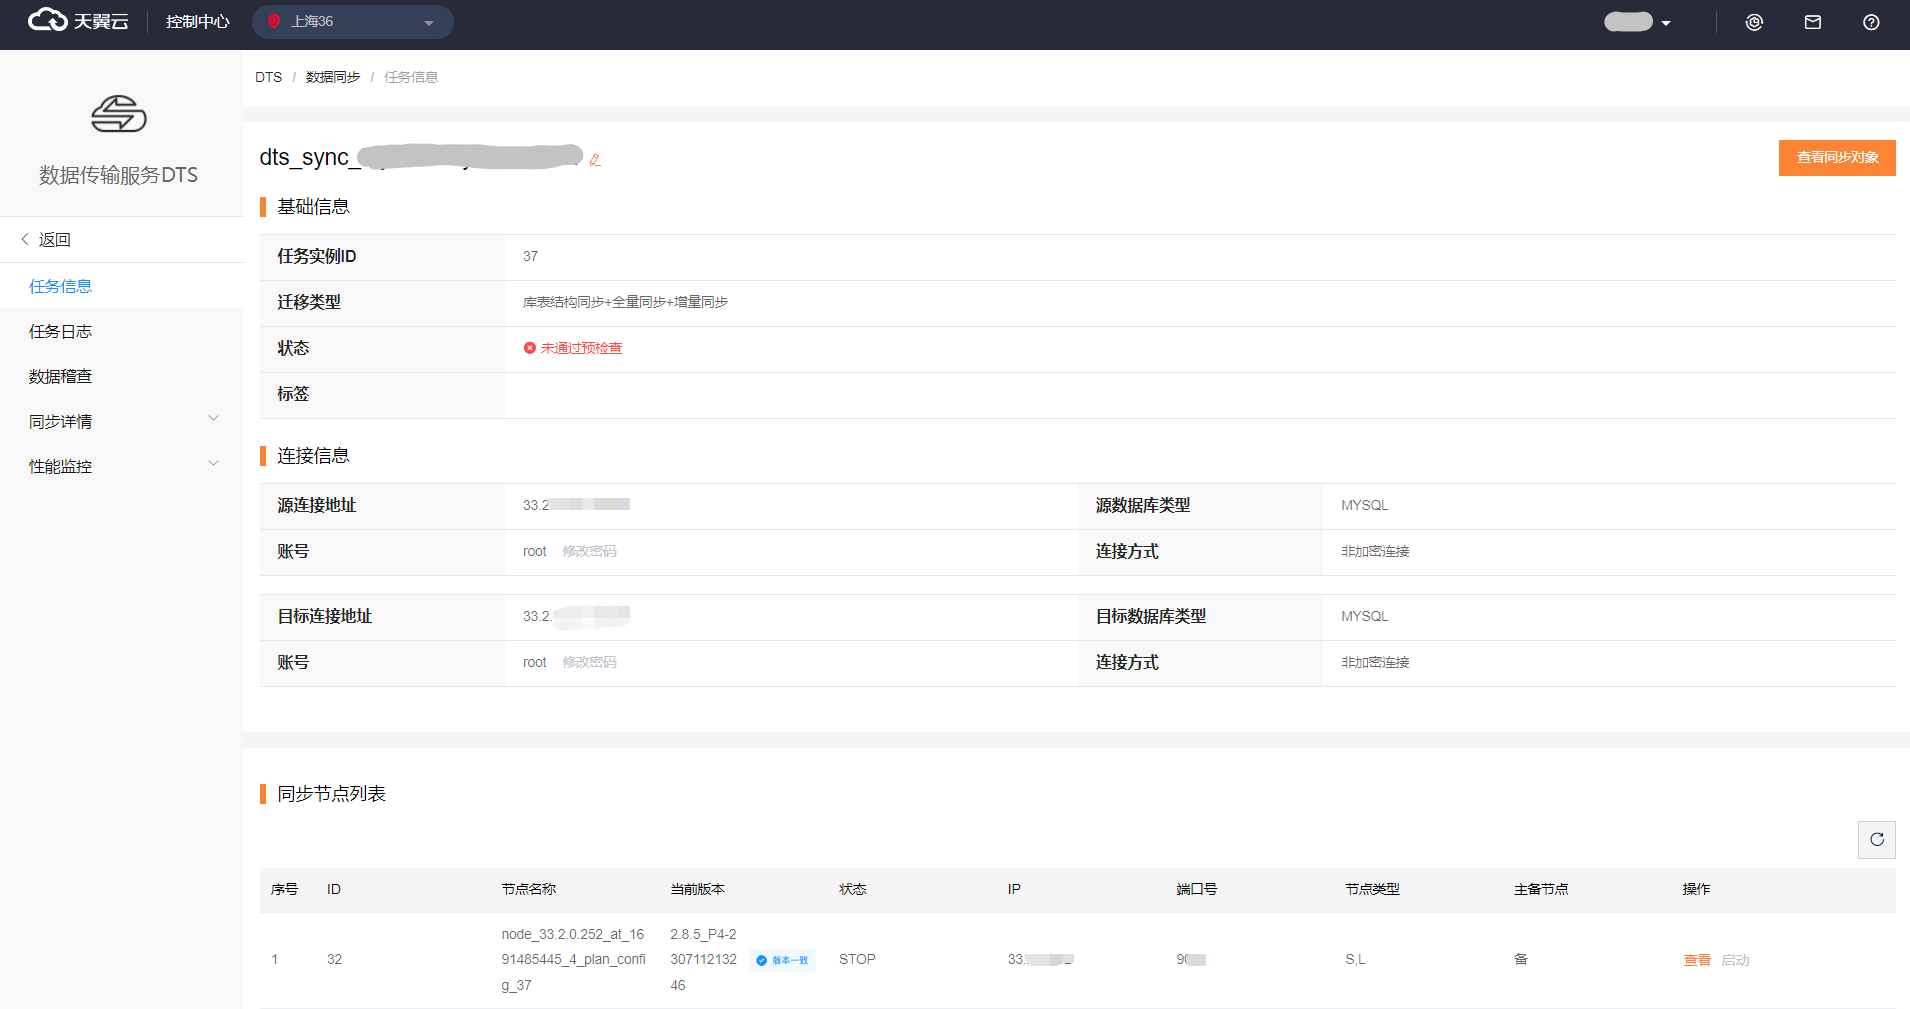Click 修改密码 for the target account
The width and height of the screenshot is (1910, 1009).
pyautogui.click(x=589, y=662)
